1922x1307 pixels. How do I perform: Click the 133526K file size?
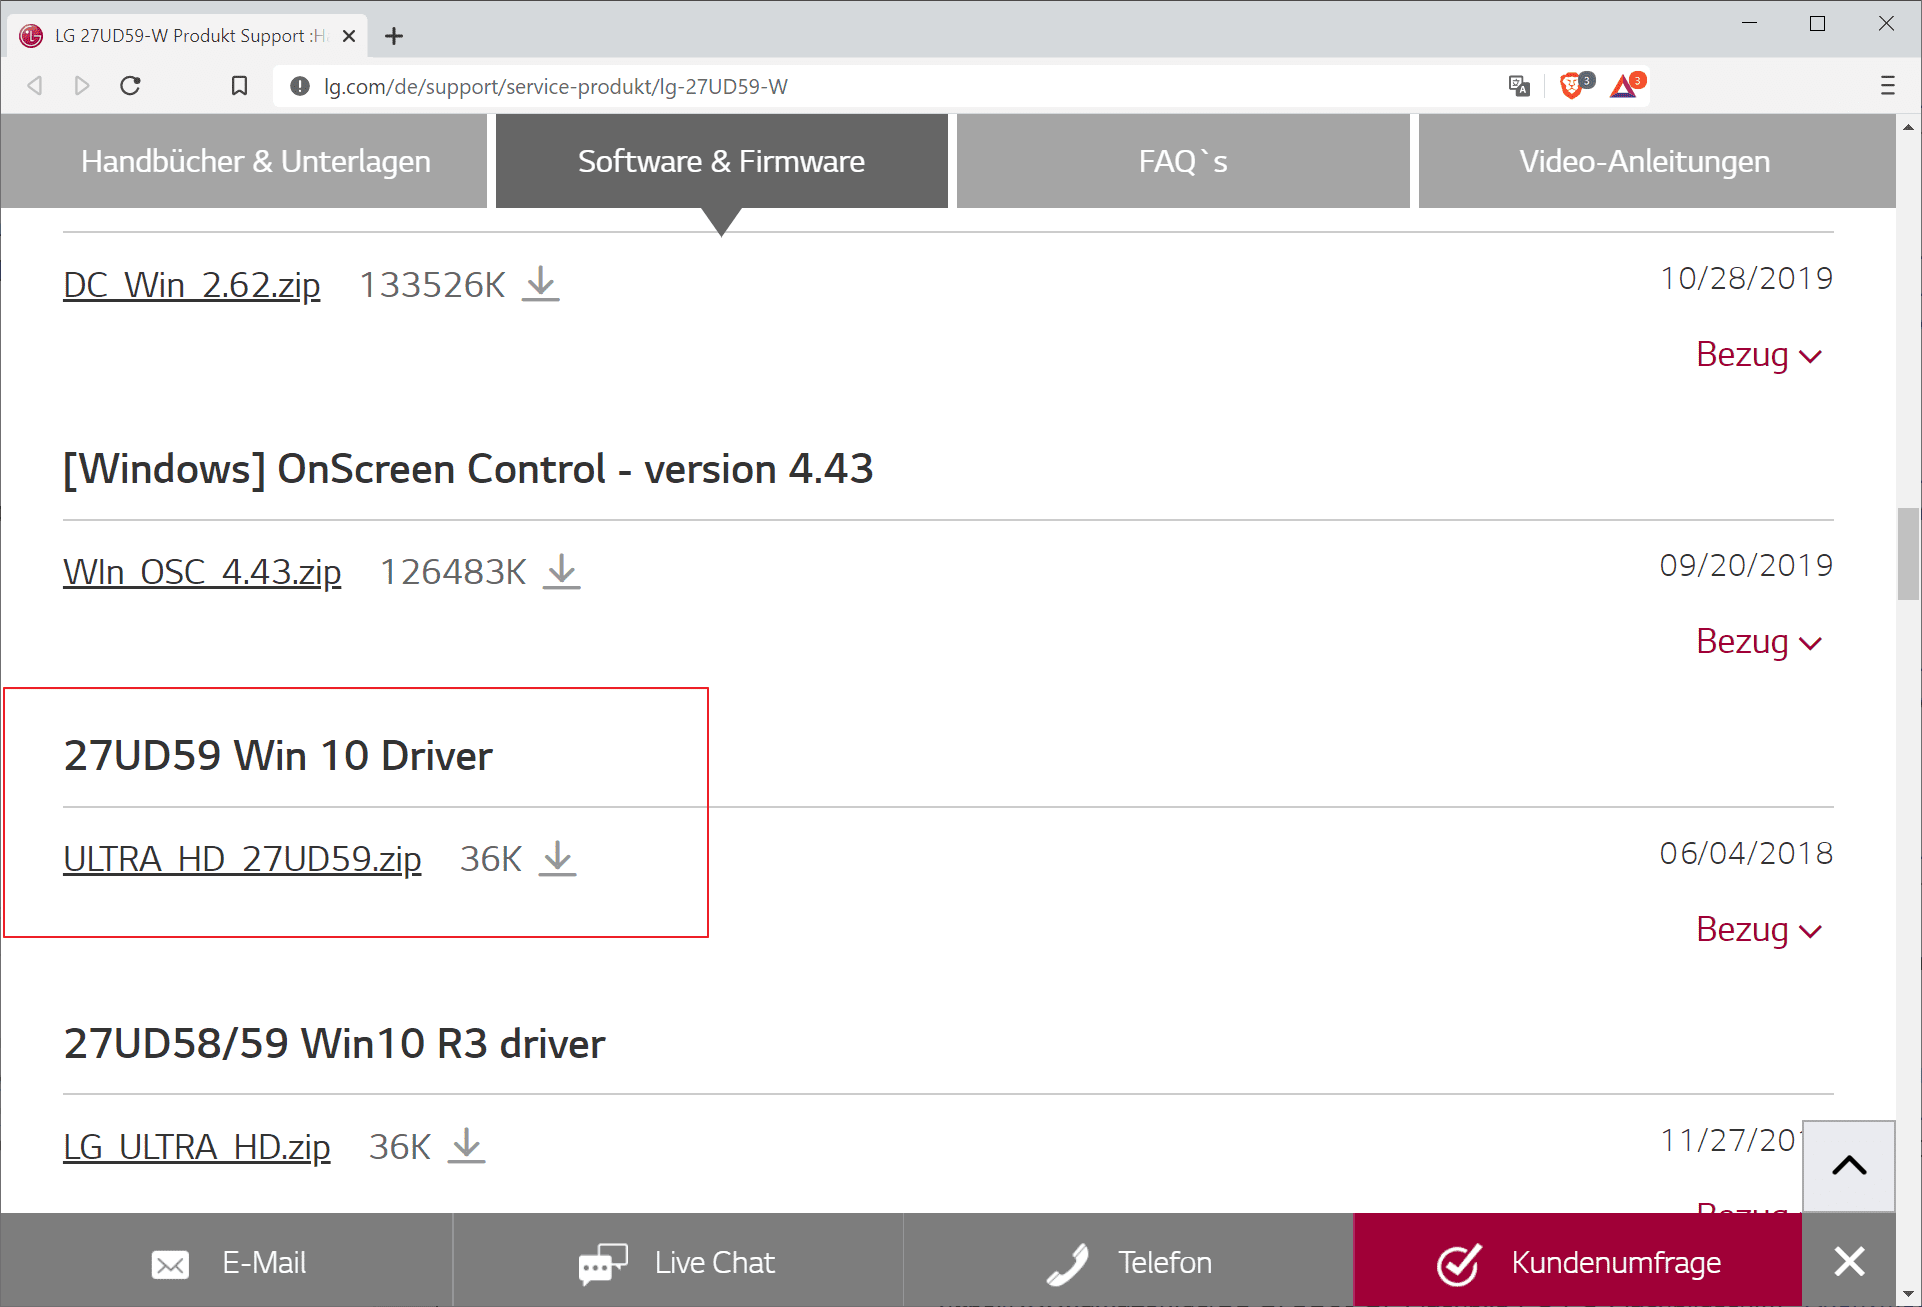[x=432, y=285]
